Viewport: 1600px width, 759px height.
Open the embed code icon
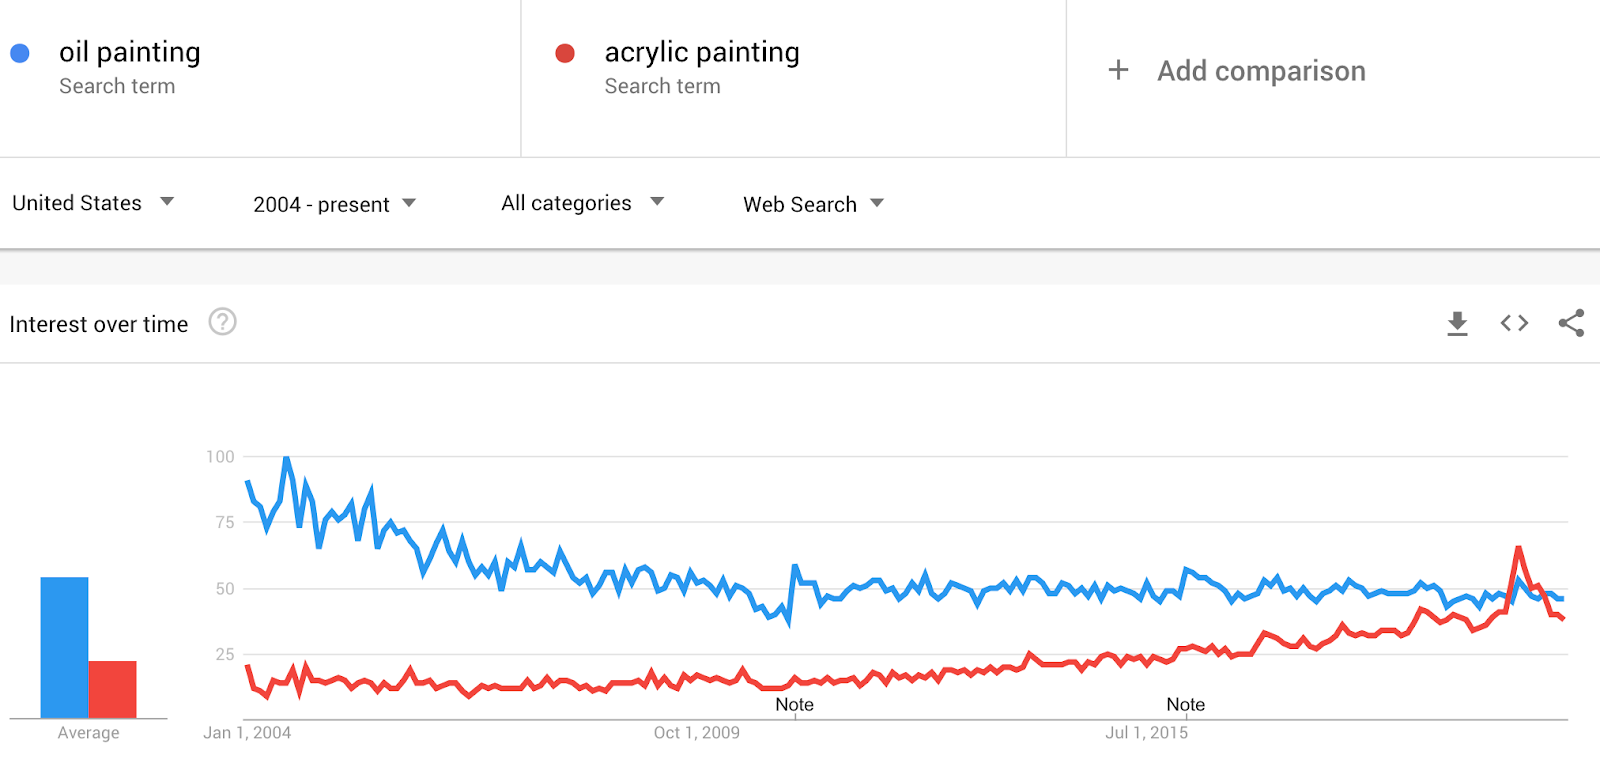[x=1514, y=323]
